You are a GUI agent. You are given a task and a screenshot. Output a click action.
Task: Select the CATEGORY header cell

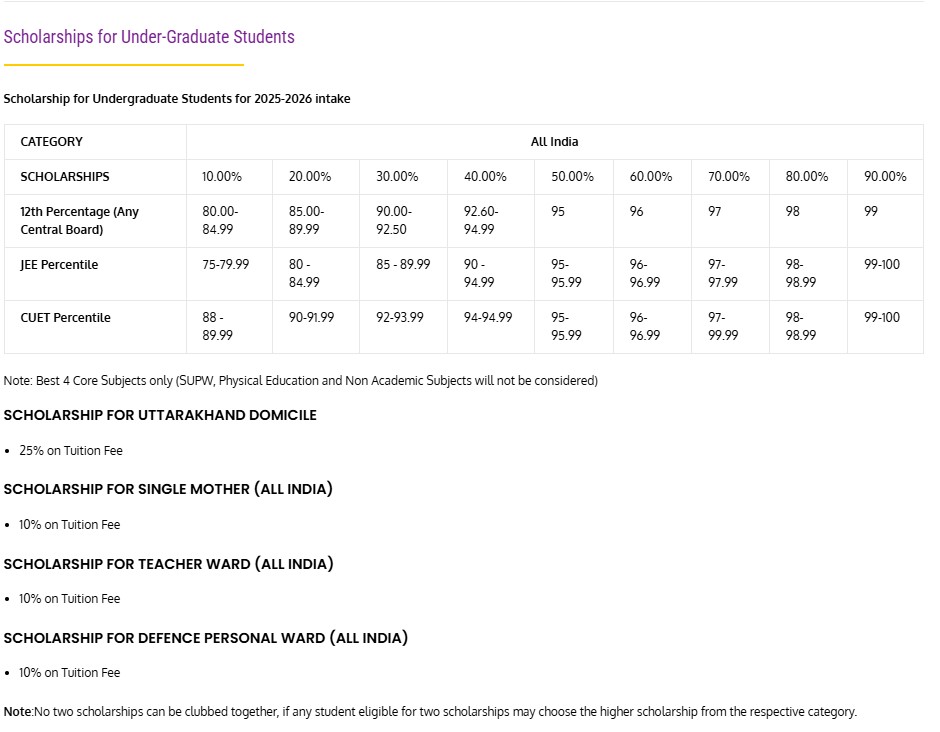[x=95, y=142]
